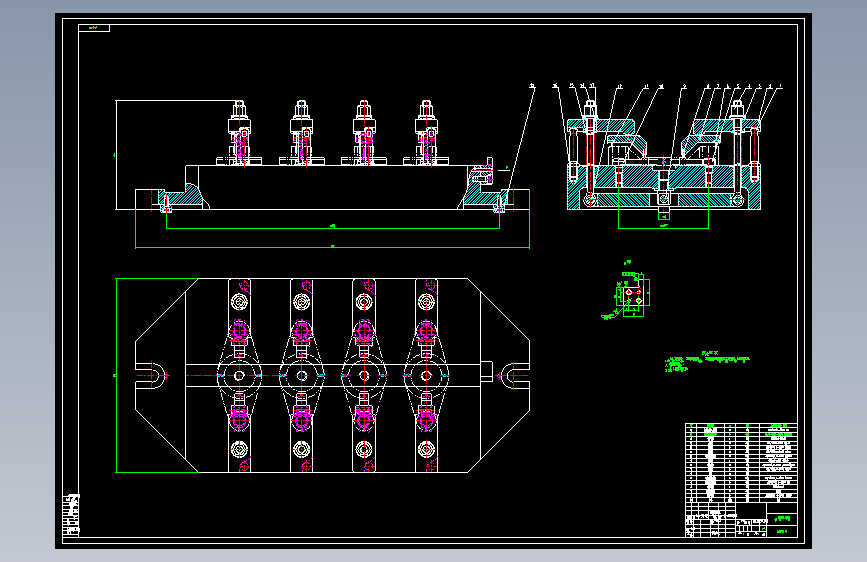
Task: Select the parts list table above the title block
Action: pos(741,462)
